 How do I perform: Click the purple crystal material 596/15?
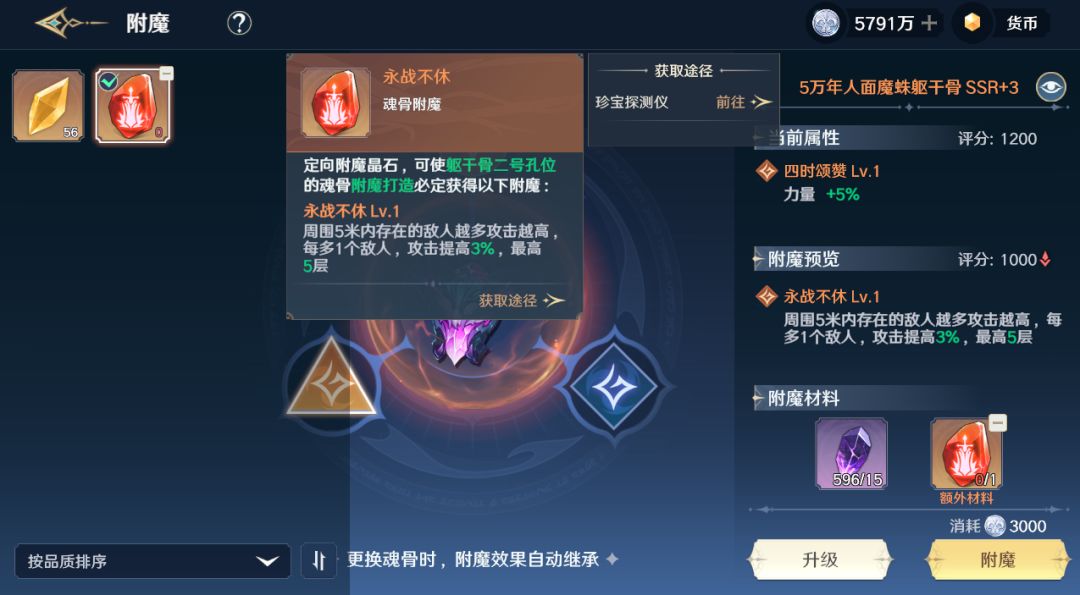851,454
